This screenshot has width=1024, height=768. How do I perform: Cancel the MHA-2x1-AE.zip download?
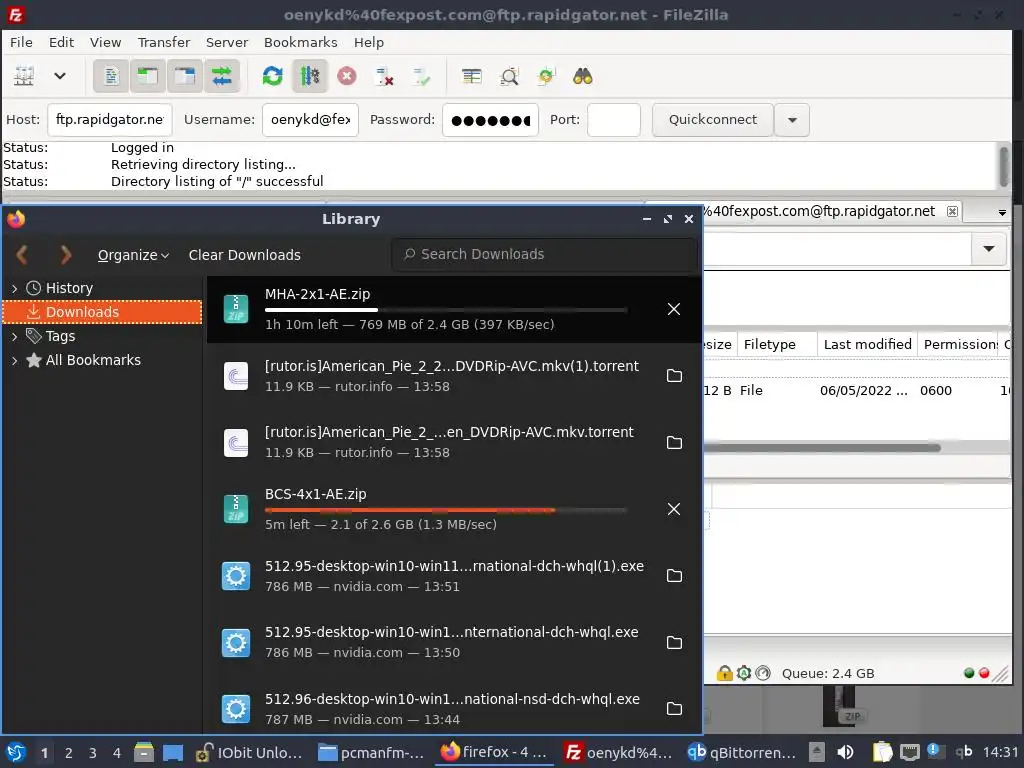click(674, 309)
